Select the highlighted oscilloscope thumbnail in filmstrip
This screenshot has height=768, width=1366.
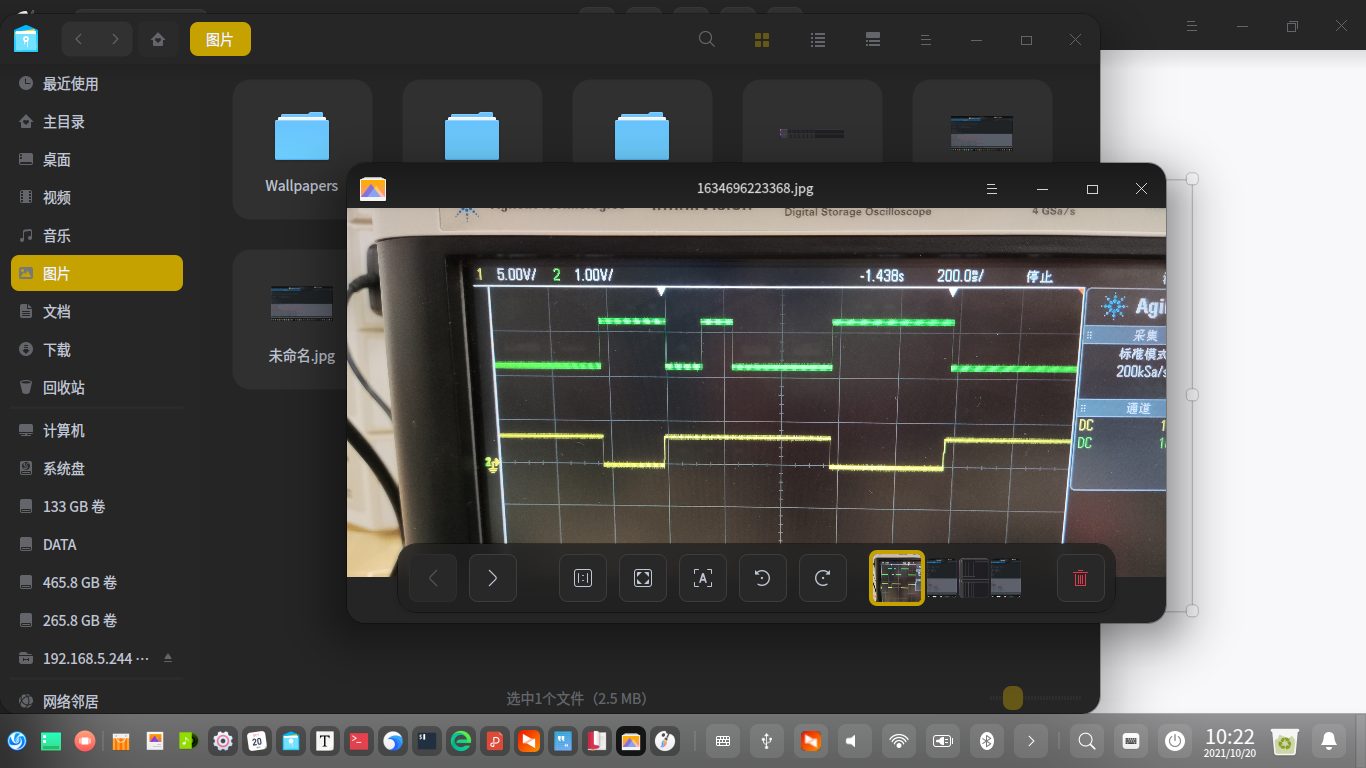[897, 578]
